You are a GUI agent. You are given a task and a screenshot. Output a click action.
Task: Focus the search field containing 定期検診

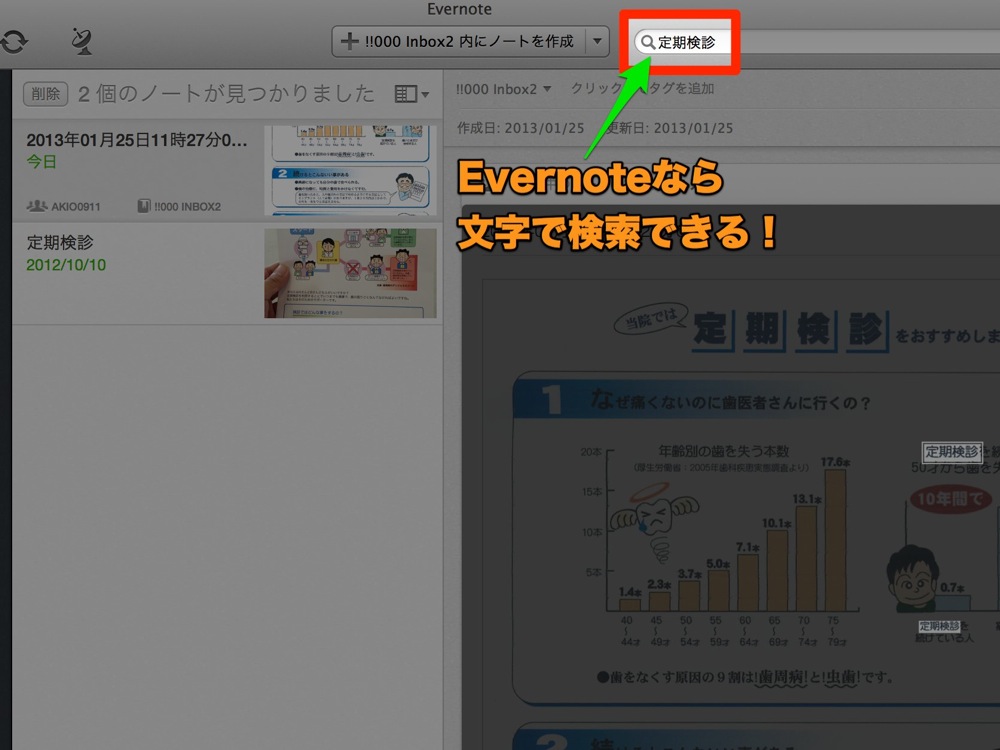pyautogui.click(x=816, y=42)
